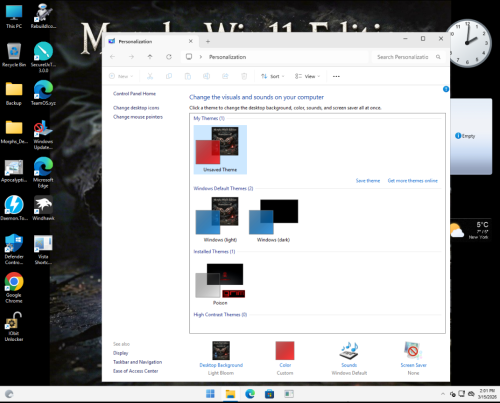This screenshot has height=403, width=500.
Task: Expand the Sort dropdown menu
Action: click(x=273, y=76)
